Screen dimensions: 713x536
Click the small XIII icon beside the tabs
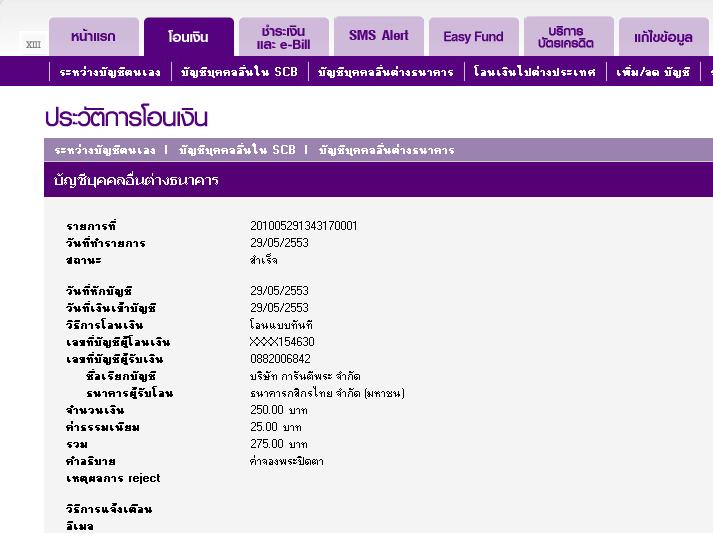pos(33,44)
